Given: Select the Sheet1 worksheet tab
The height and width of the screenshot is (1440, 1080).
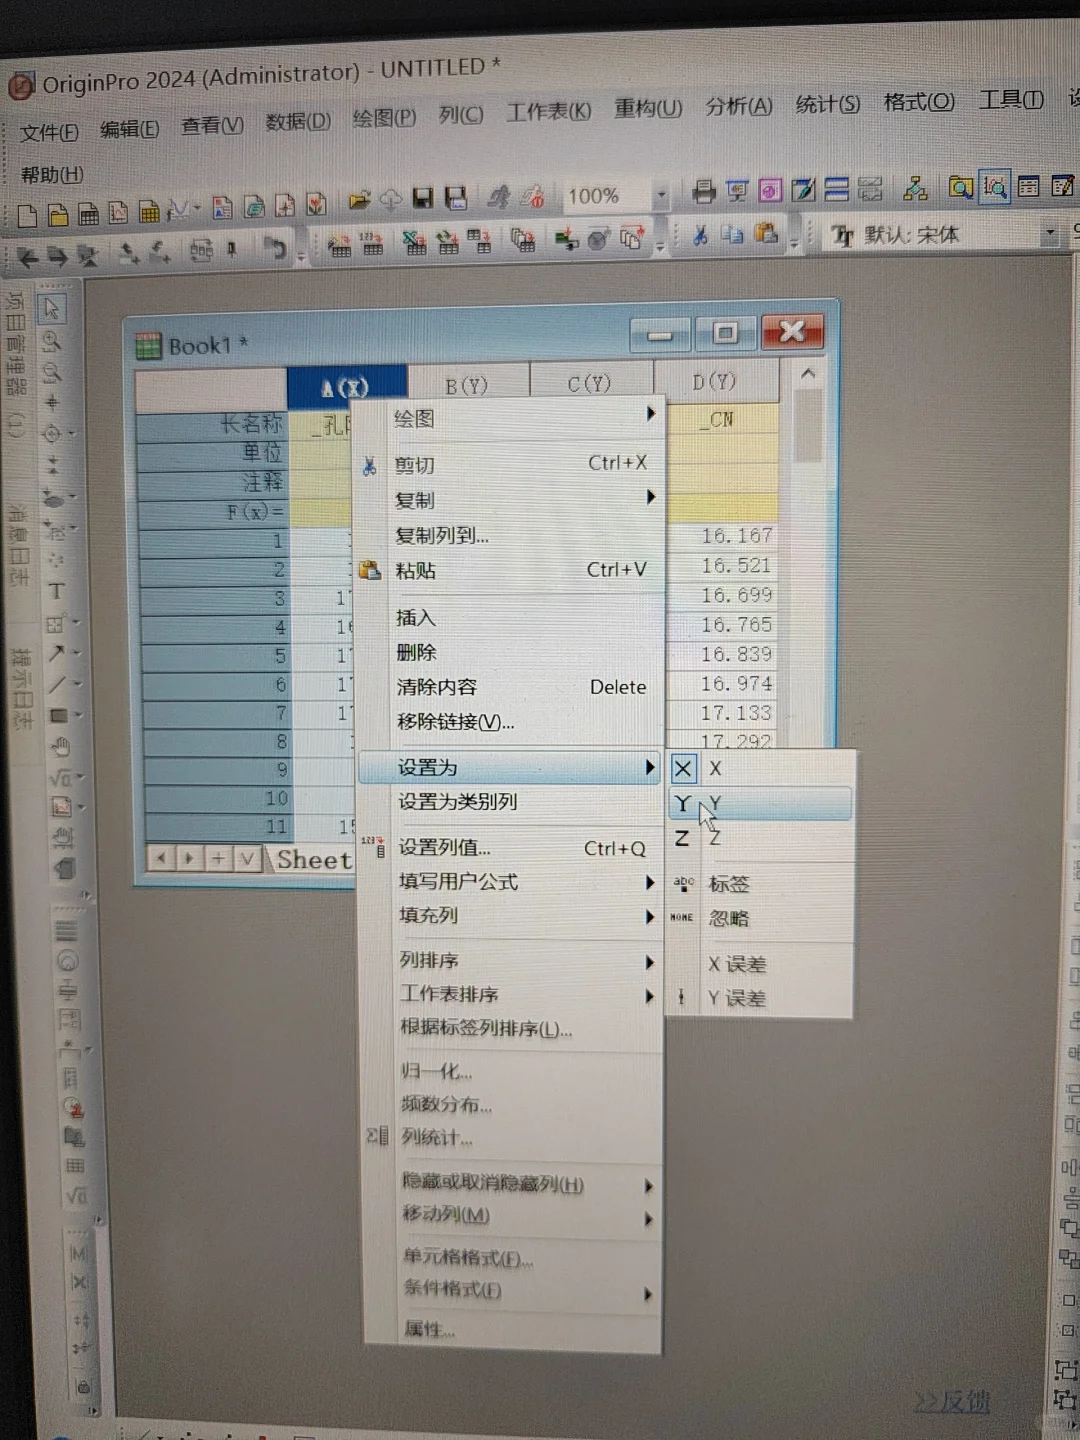Looking at the screenshot, I should coord(313,859).
